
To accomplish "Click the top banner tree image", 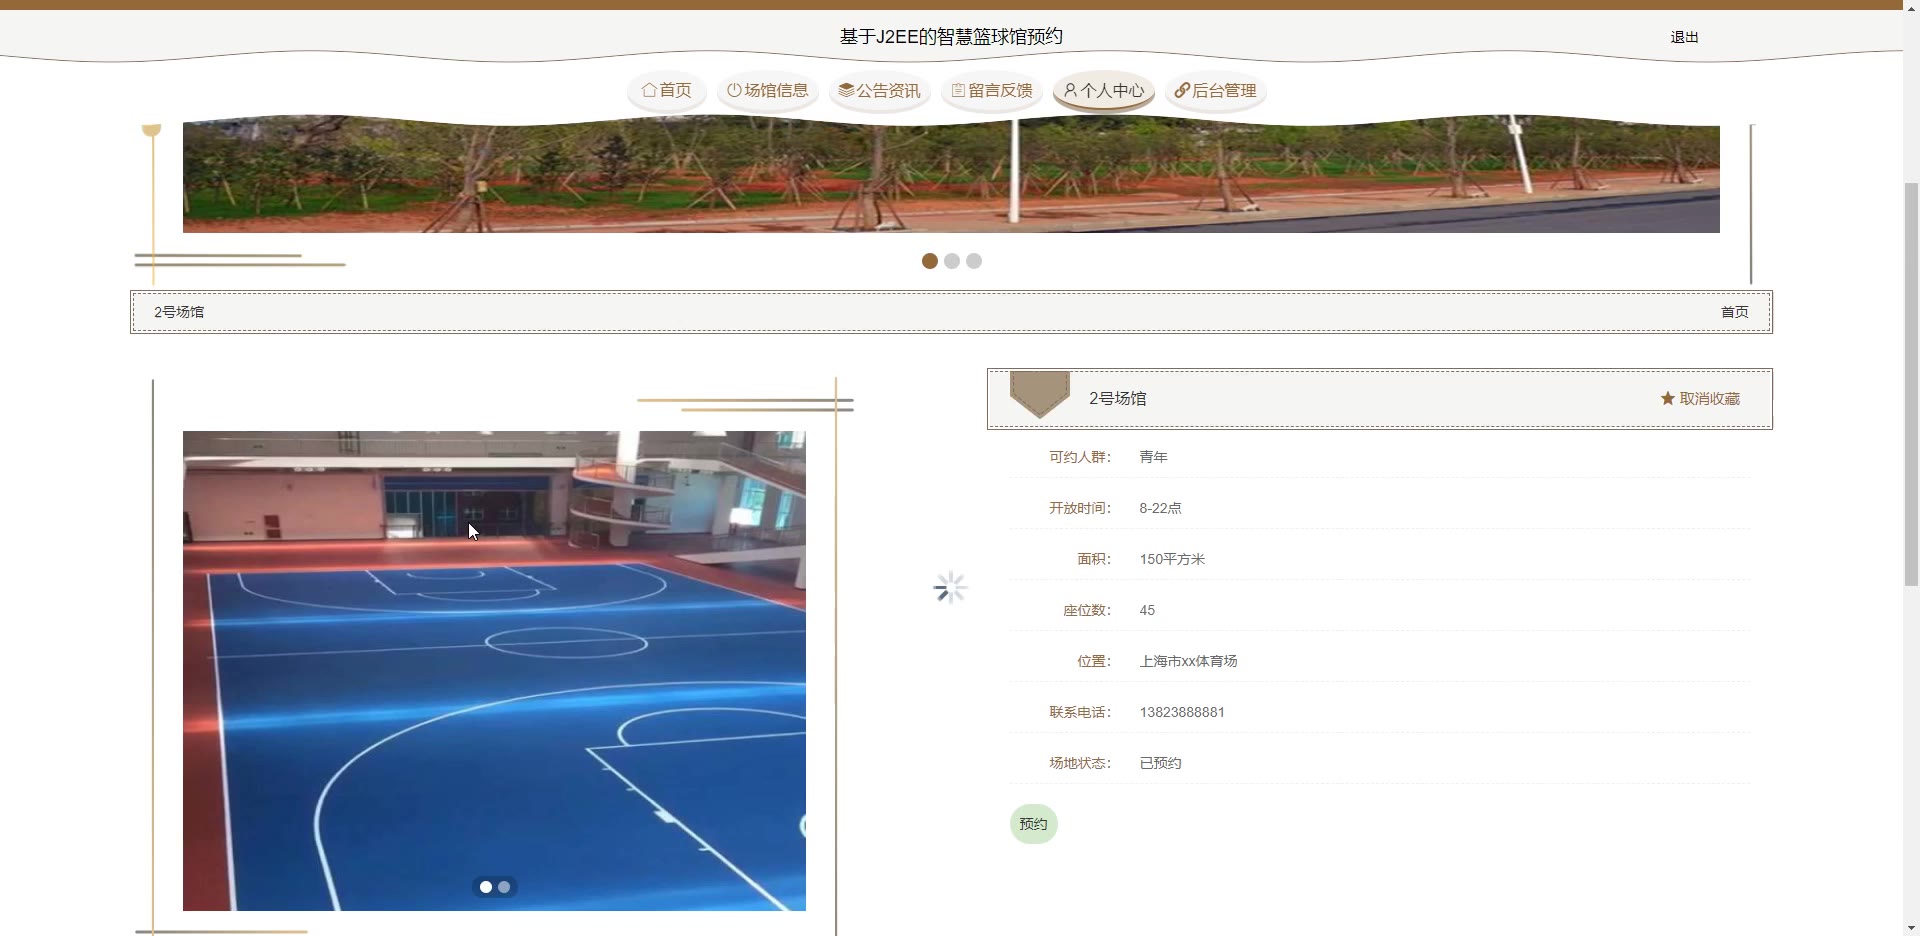I will (951, 175).
